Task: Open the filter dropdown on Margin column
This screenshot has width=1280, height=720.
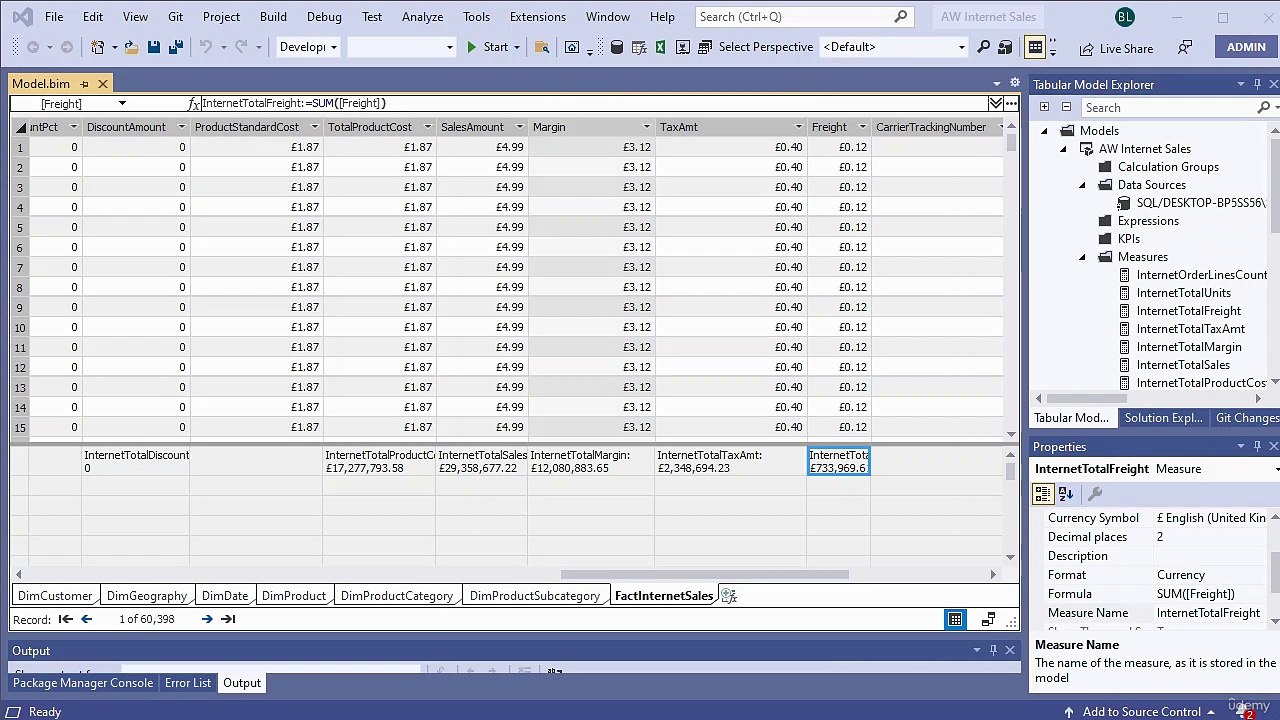Action: click(x=646, y=127)
